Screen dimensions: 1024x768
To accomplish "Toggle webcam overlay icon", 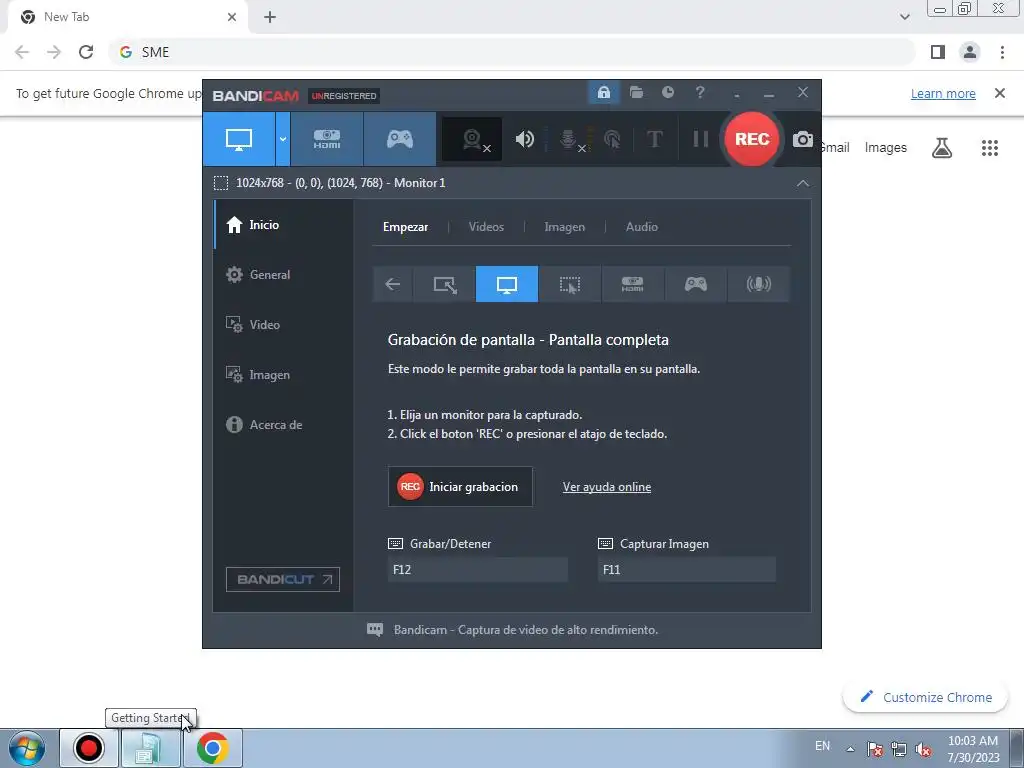I will (x=472, y=139).
